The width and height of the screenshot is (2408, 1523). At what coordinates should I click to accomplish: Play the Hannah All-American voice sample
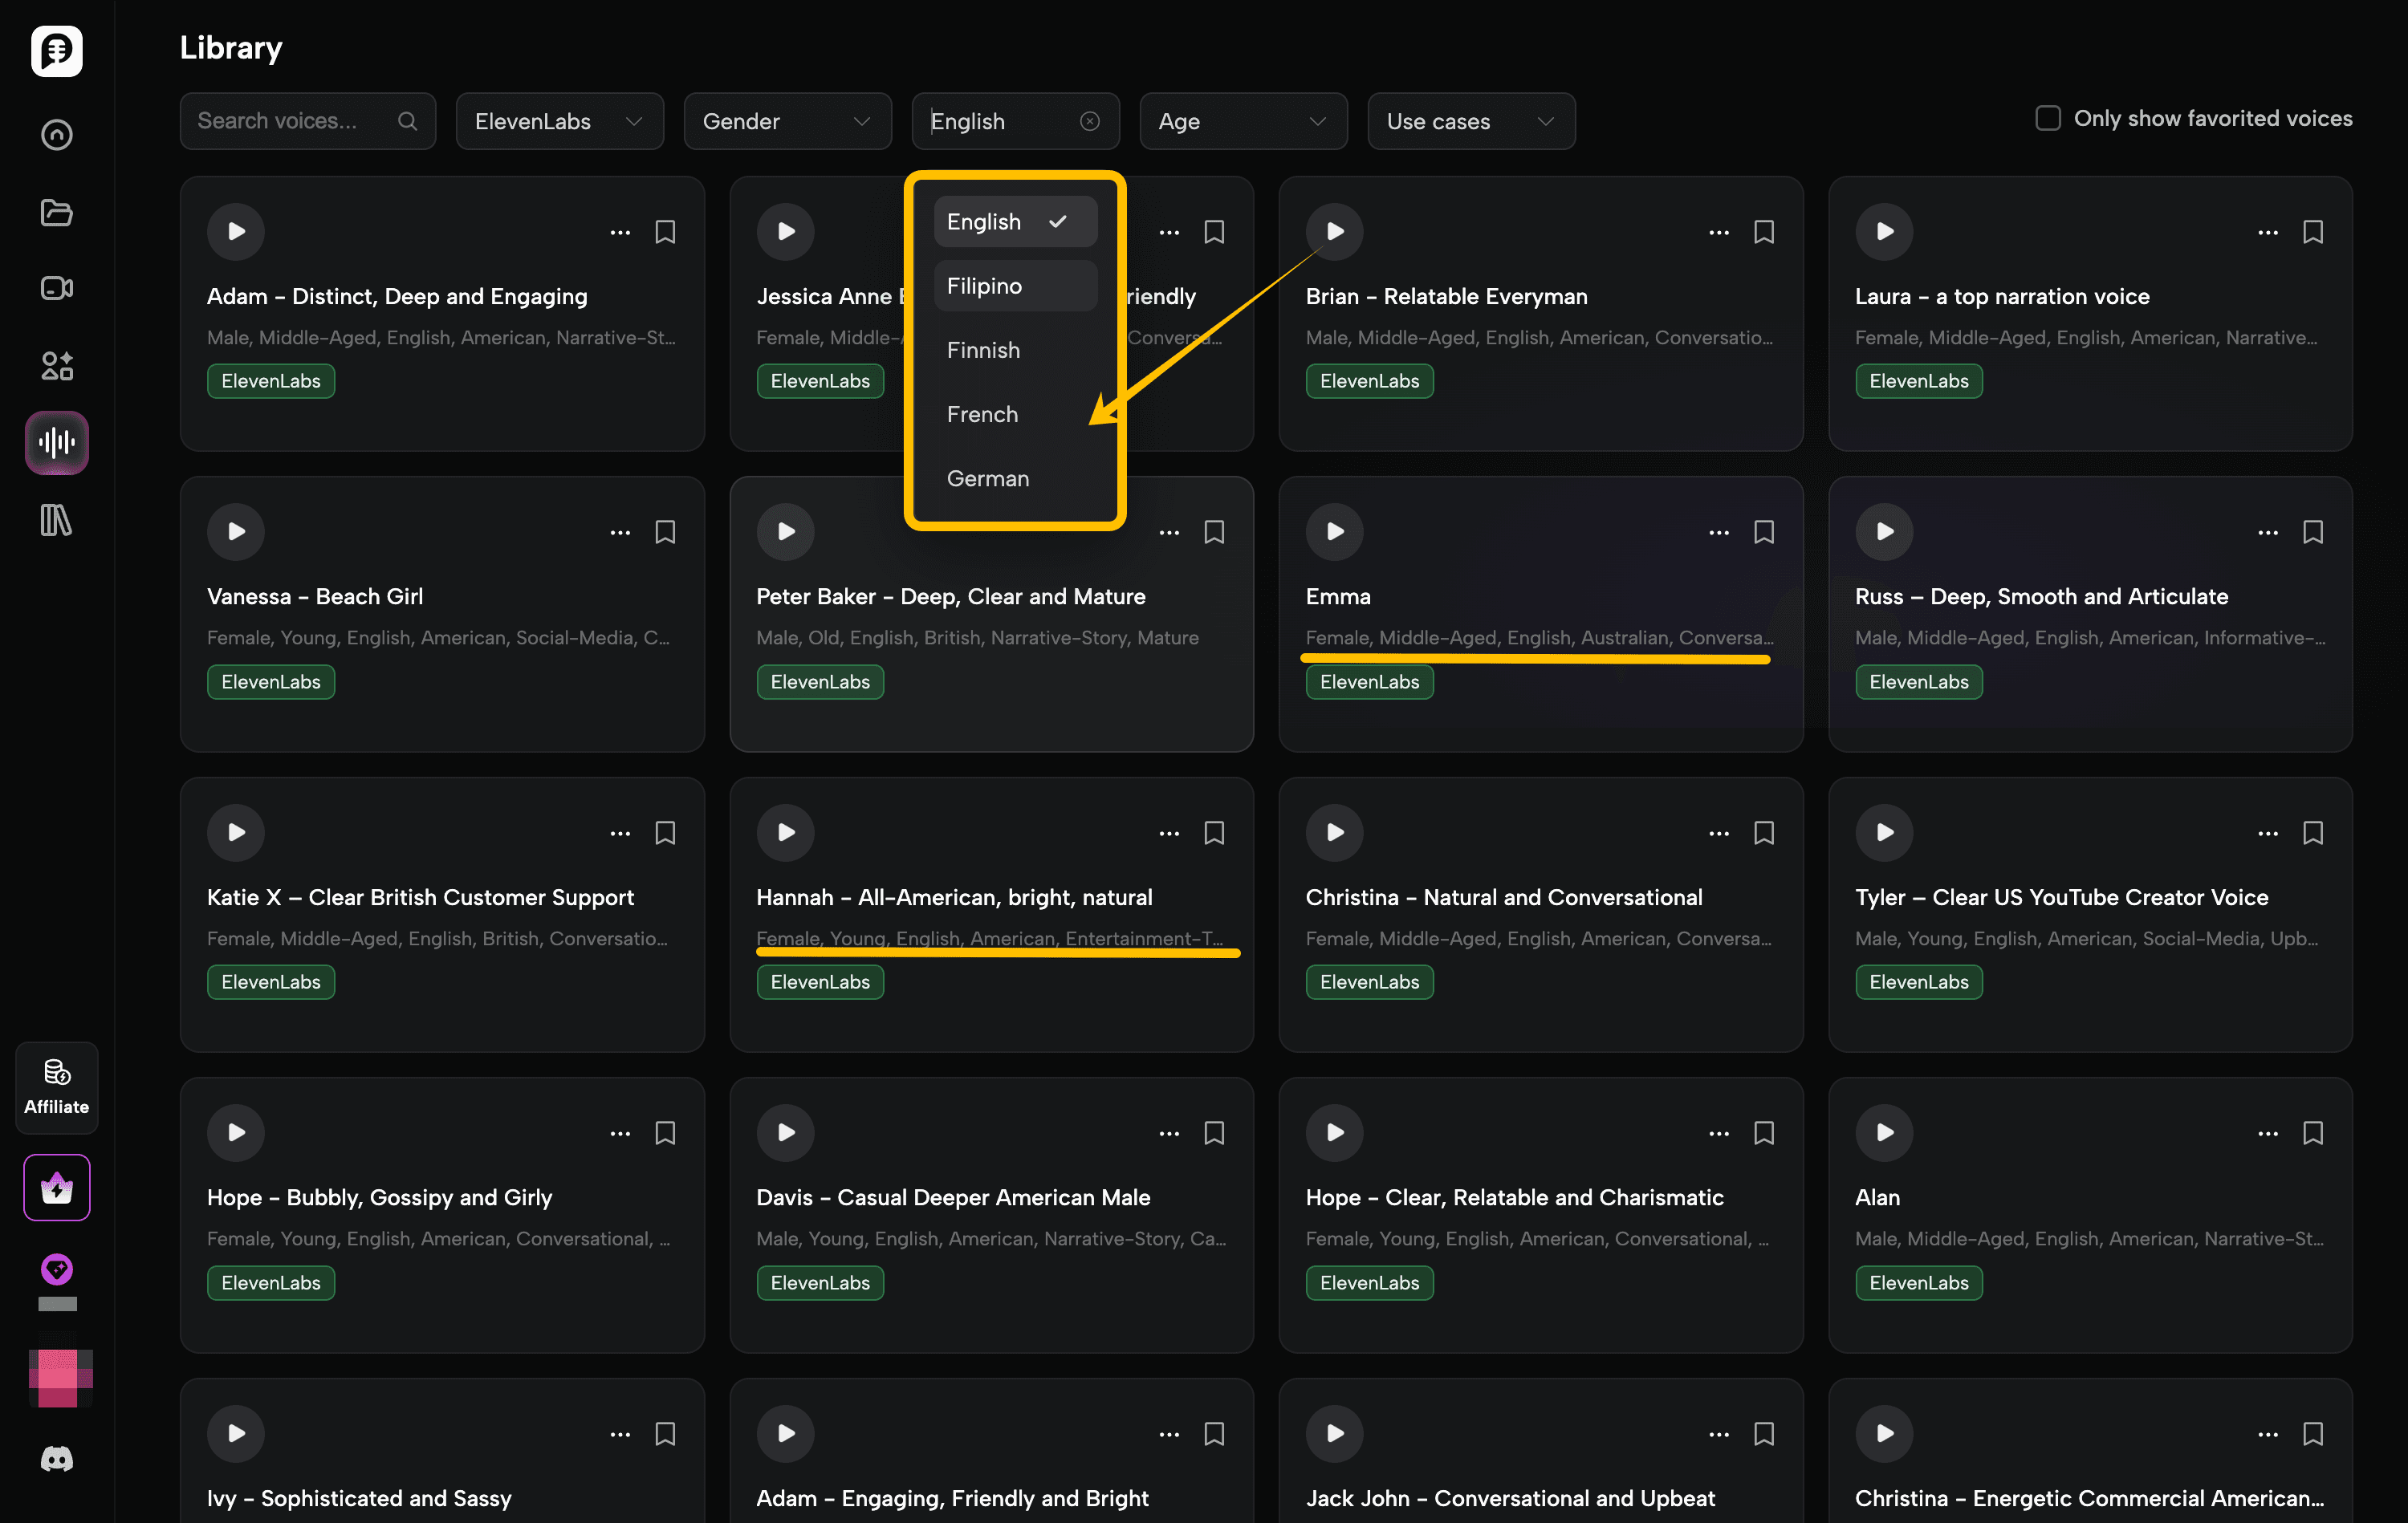[786, 832]
